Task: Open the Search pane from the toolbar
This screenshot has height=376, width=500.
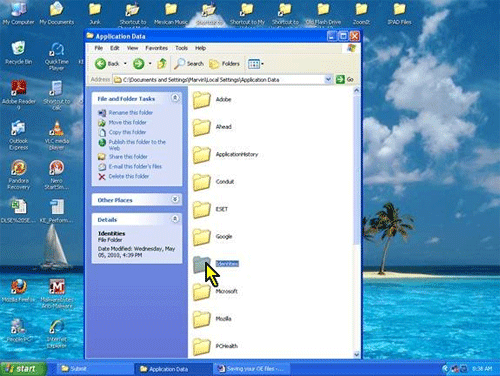Action: [x=189, y=63]
